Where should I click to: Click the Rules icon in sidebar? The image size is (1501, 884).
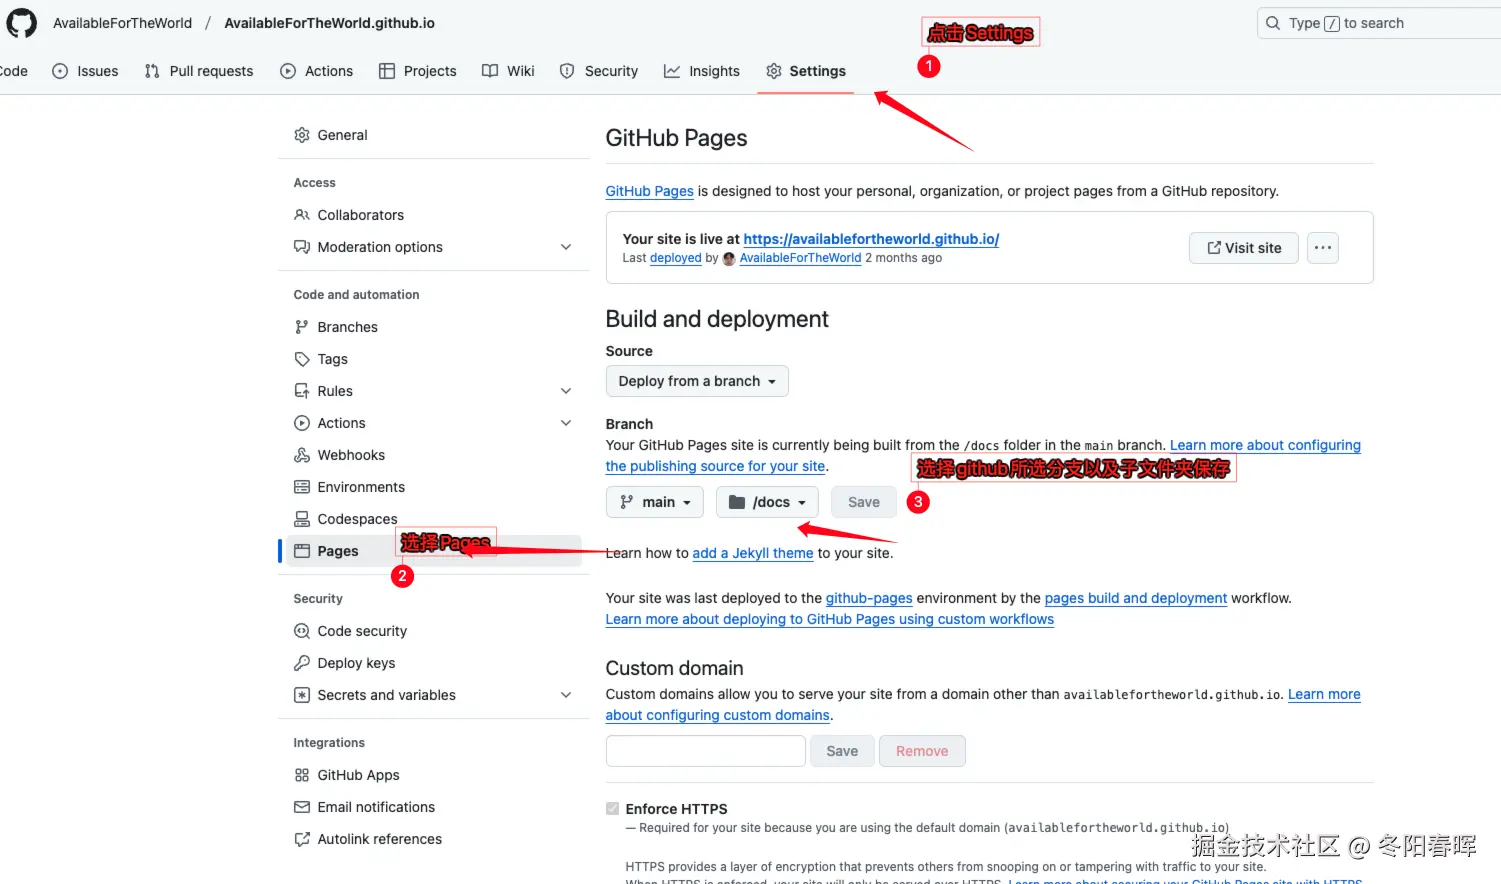302,391
